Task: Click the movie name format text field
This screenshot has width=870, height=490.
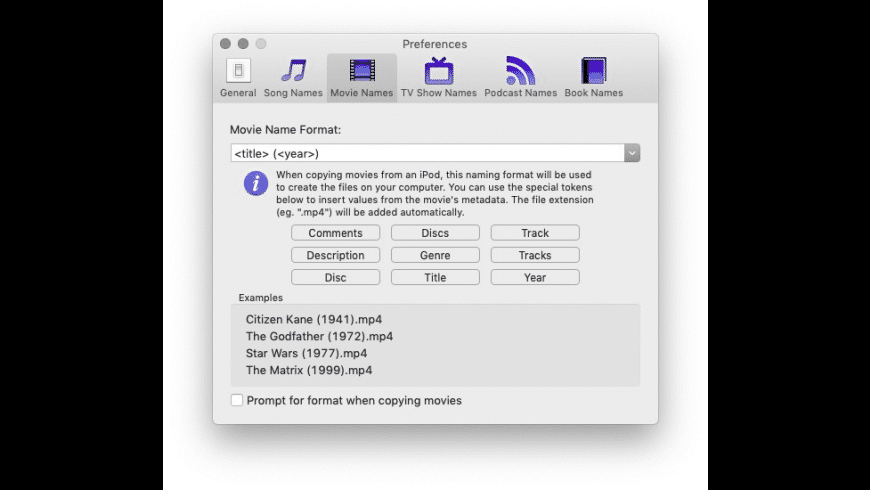Action: [427, 153]
